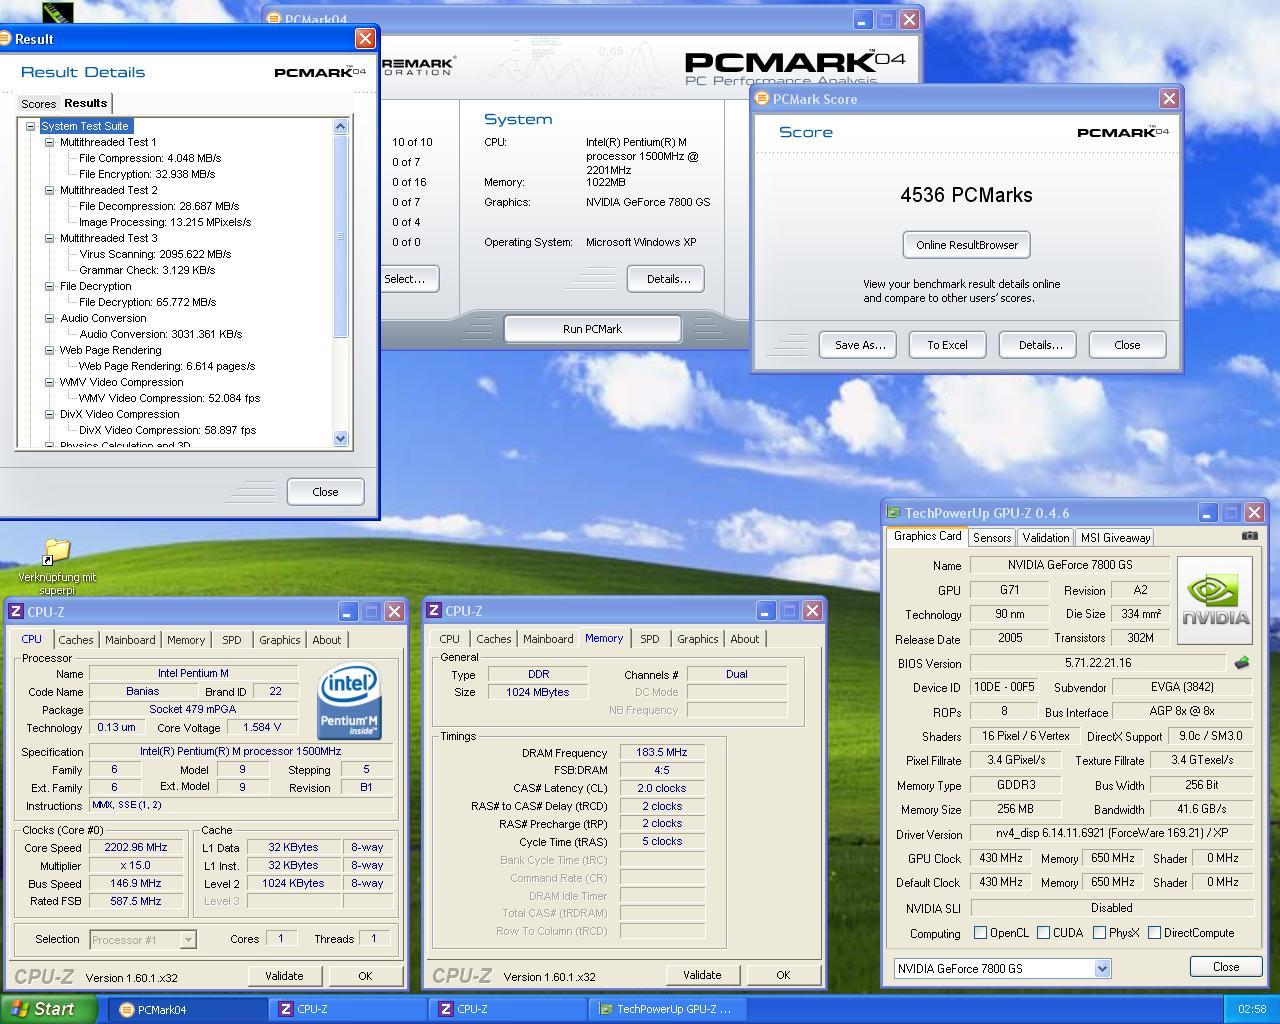This screenshot has height=1024, width=1280.
Task: Enable the OpenCL checkbox in GPU-Z
Action: pos(981,933)
